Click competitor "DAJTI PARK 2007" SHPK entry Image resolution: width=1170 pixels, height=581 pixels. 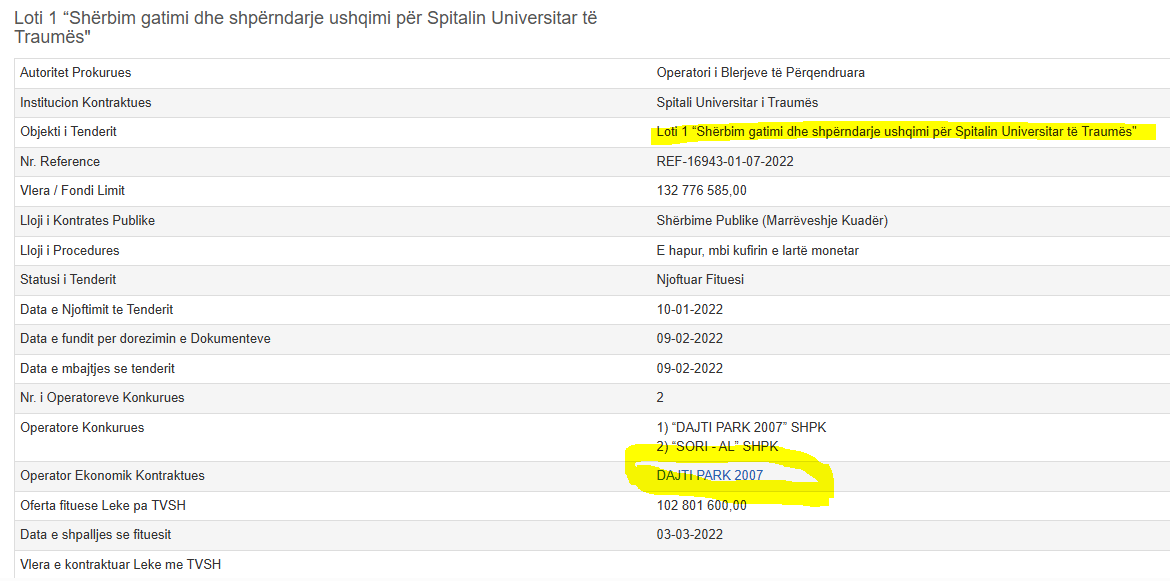point(741,428)
